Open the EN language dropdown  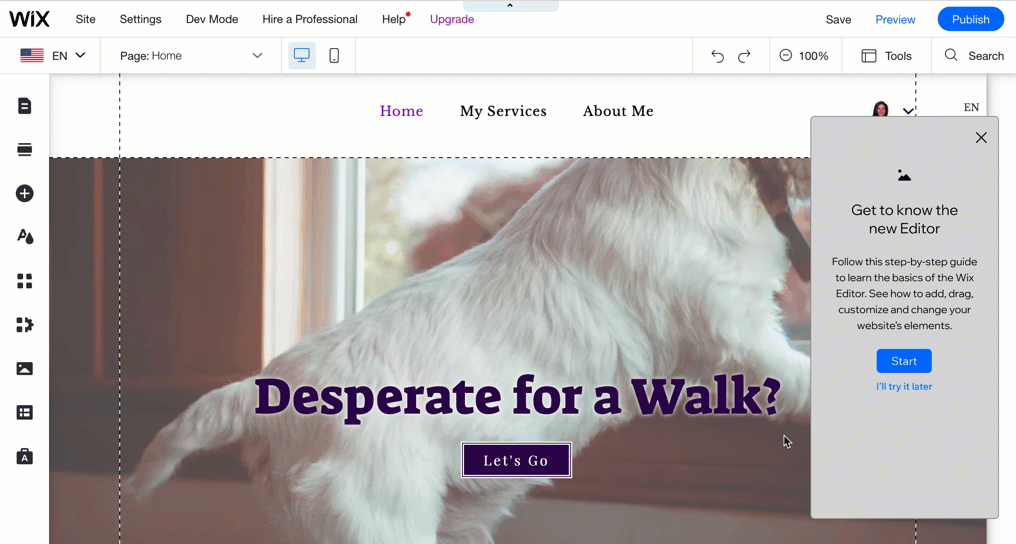click(53, 56)
